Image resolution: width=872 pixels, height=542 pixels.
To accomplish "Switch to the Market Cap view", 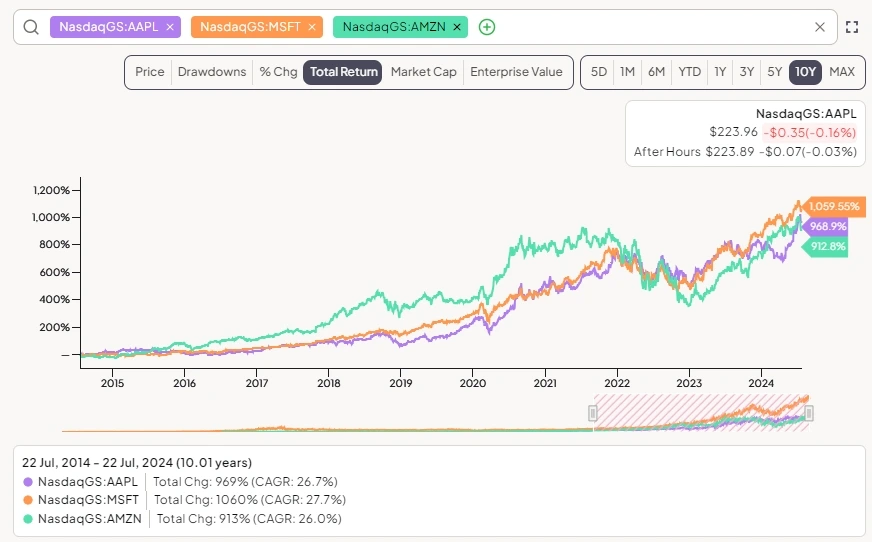I will pyautogui.click(x=423, y=72).
